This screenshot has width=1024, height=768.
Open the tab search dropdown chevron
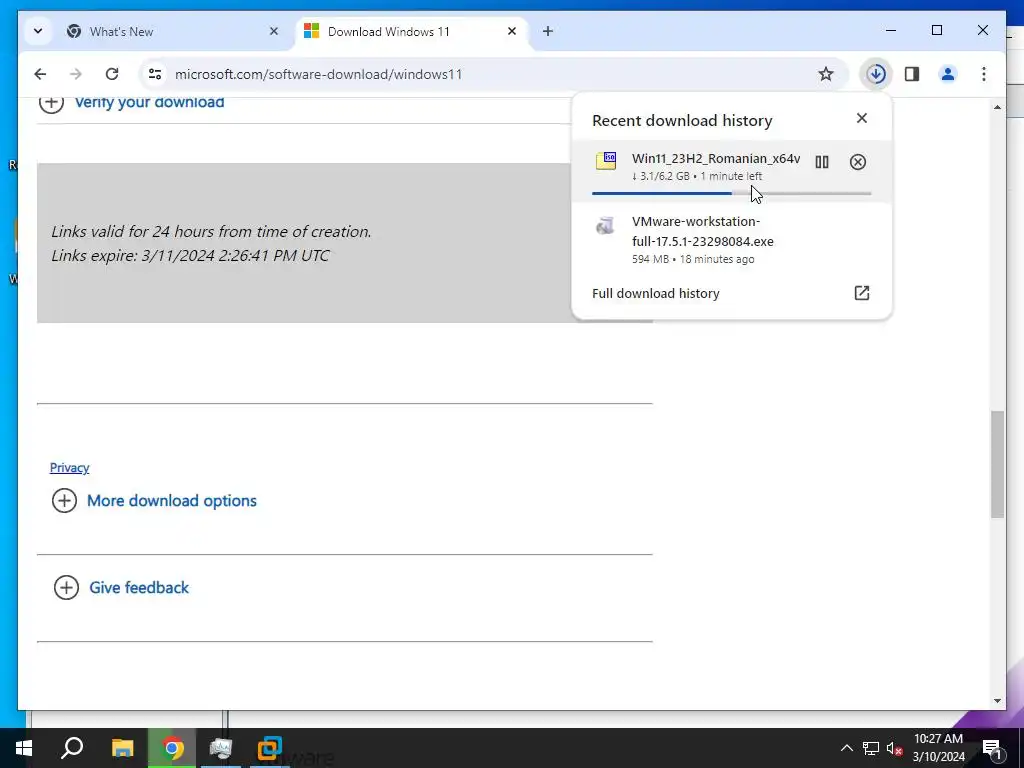point(38,31)
